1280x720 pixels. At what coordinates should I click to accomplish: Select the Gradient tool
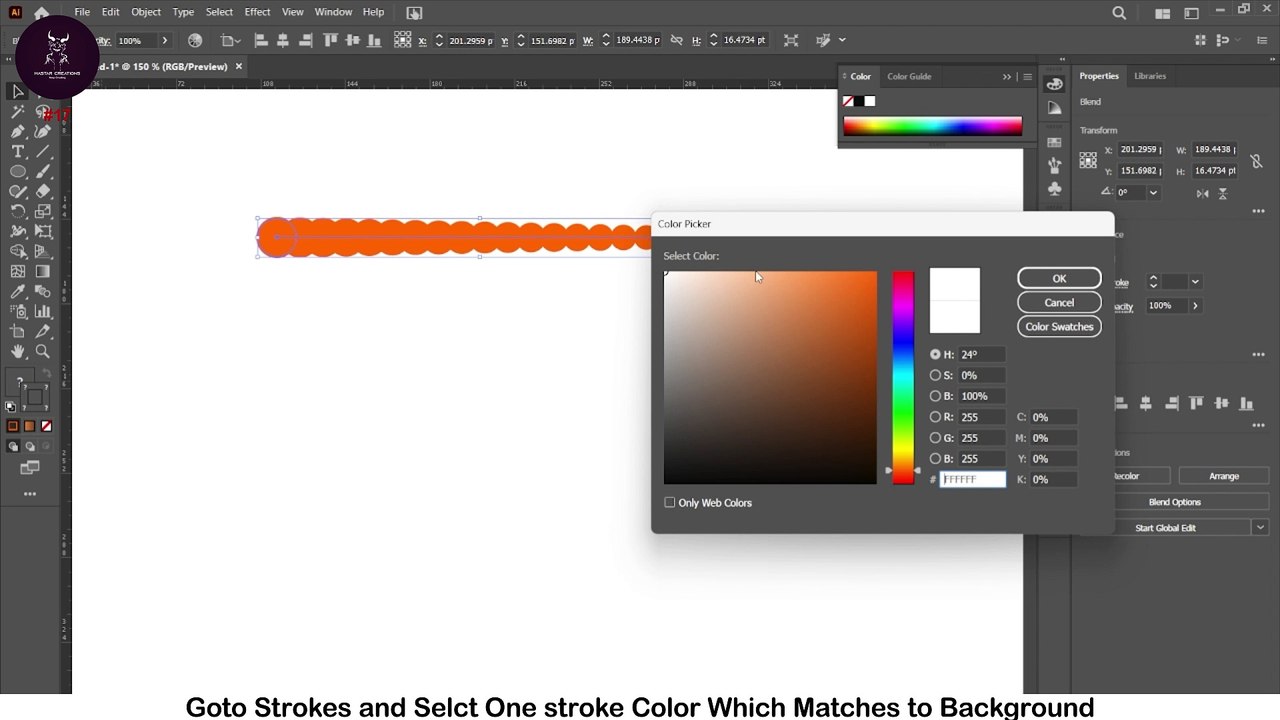(43, 271)
